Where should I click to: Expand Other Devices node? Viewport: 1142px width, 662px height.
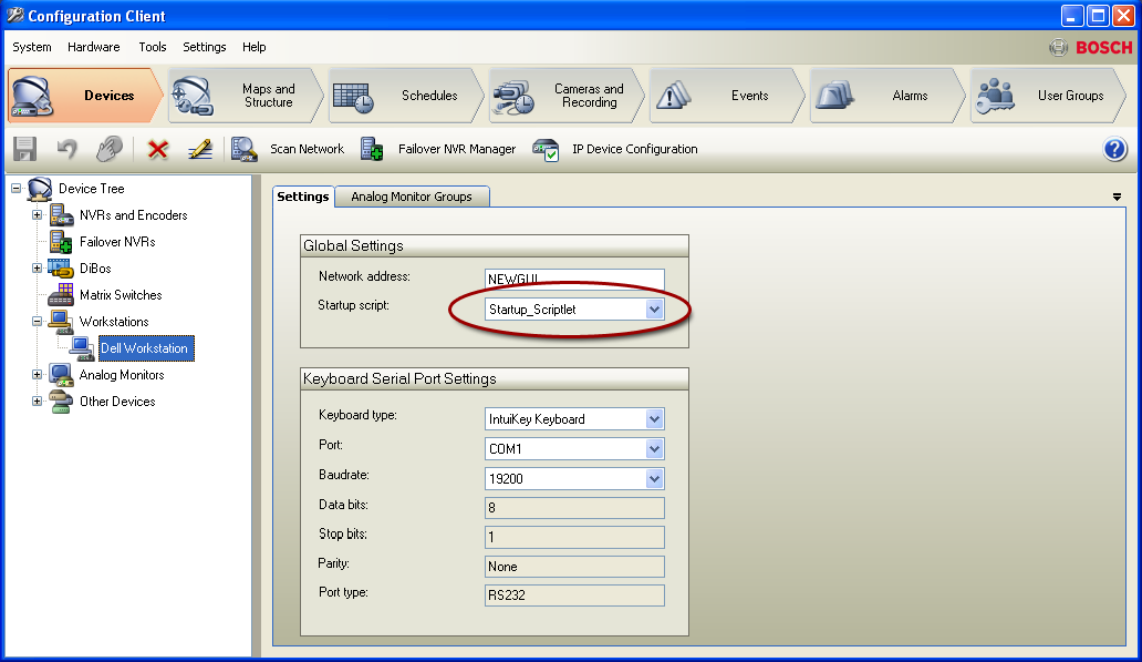click(x=37, y=401)
